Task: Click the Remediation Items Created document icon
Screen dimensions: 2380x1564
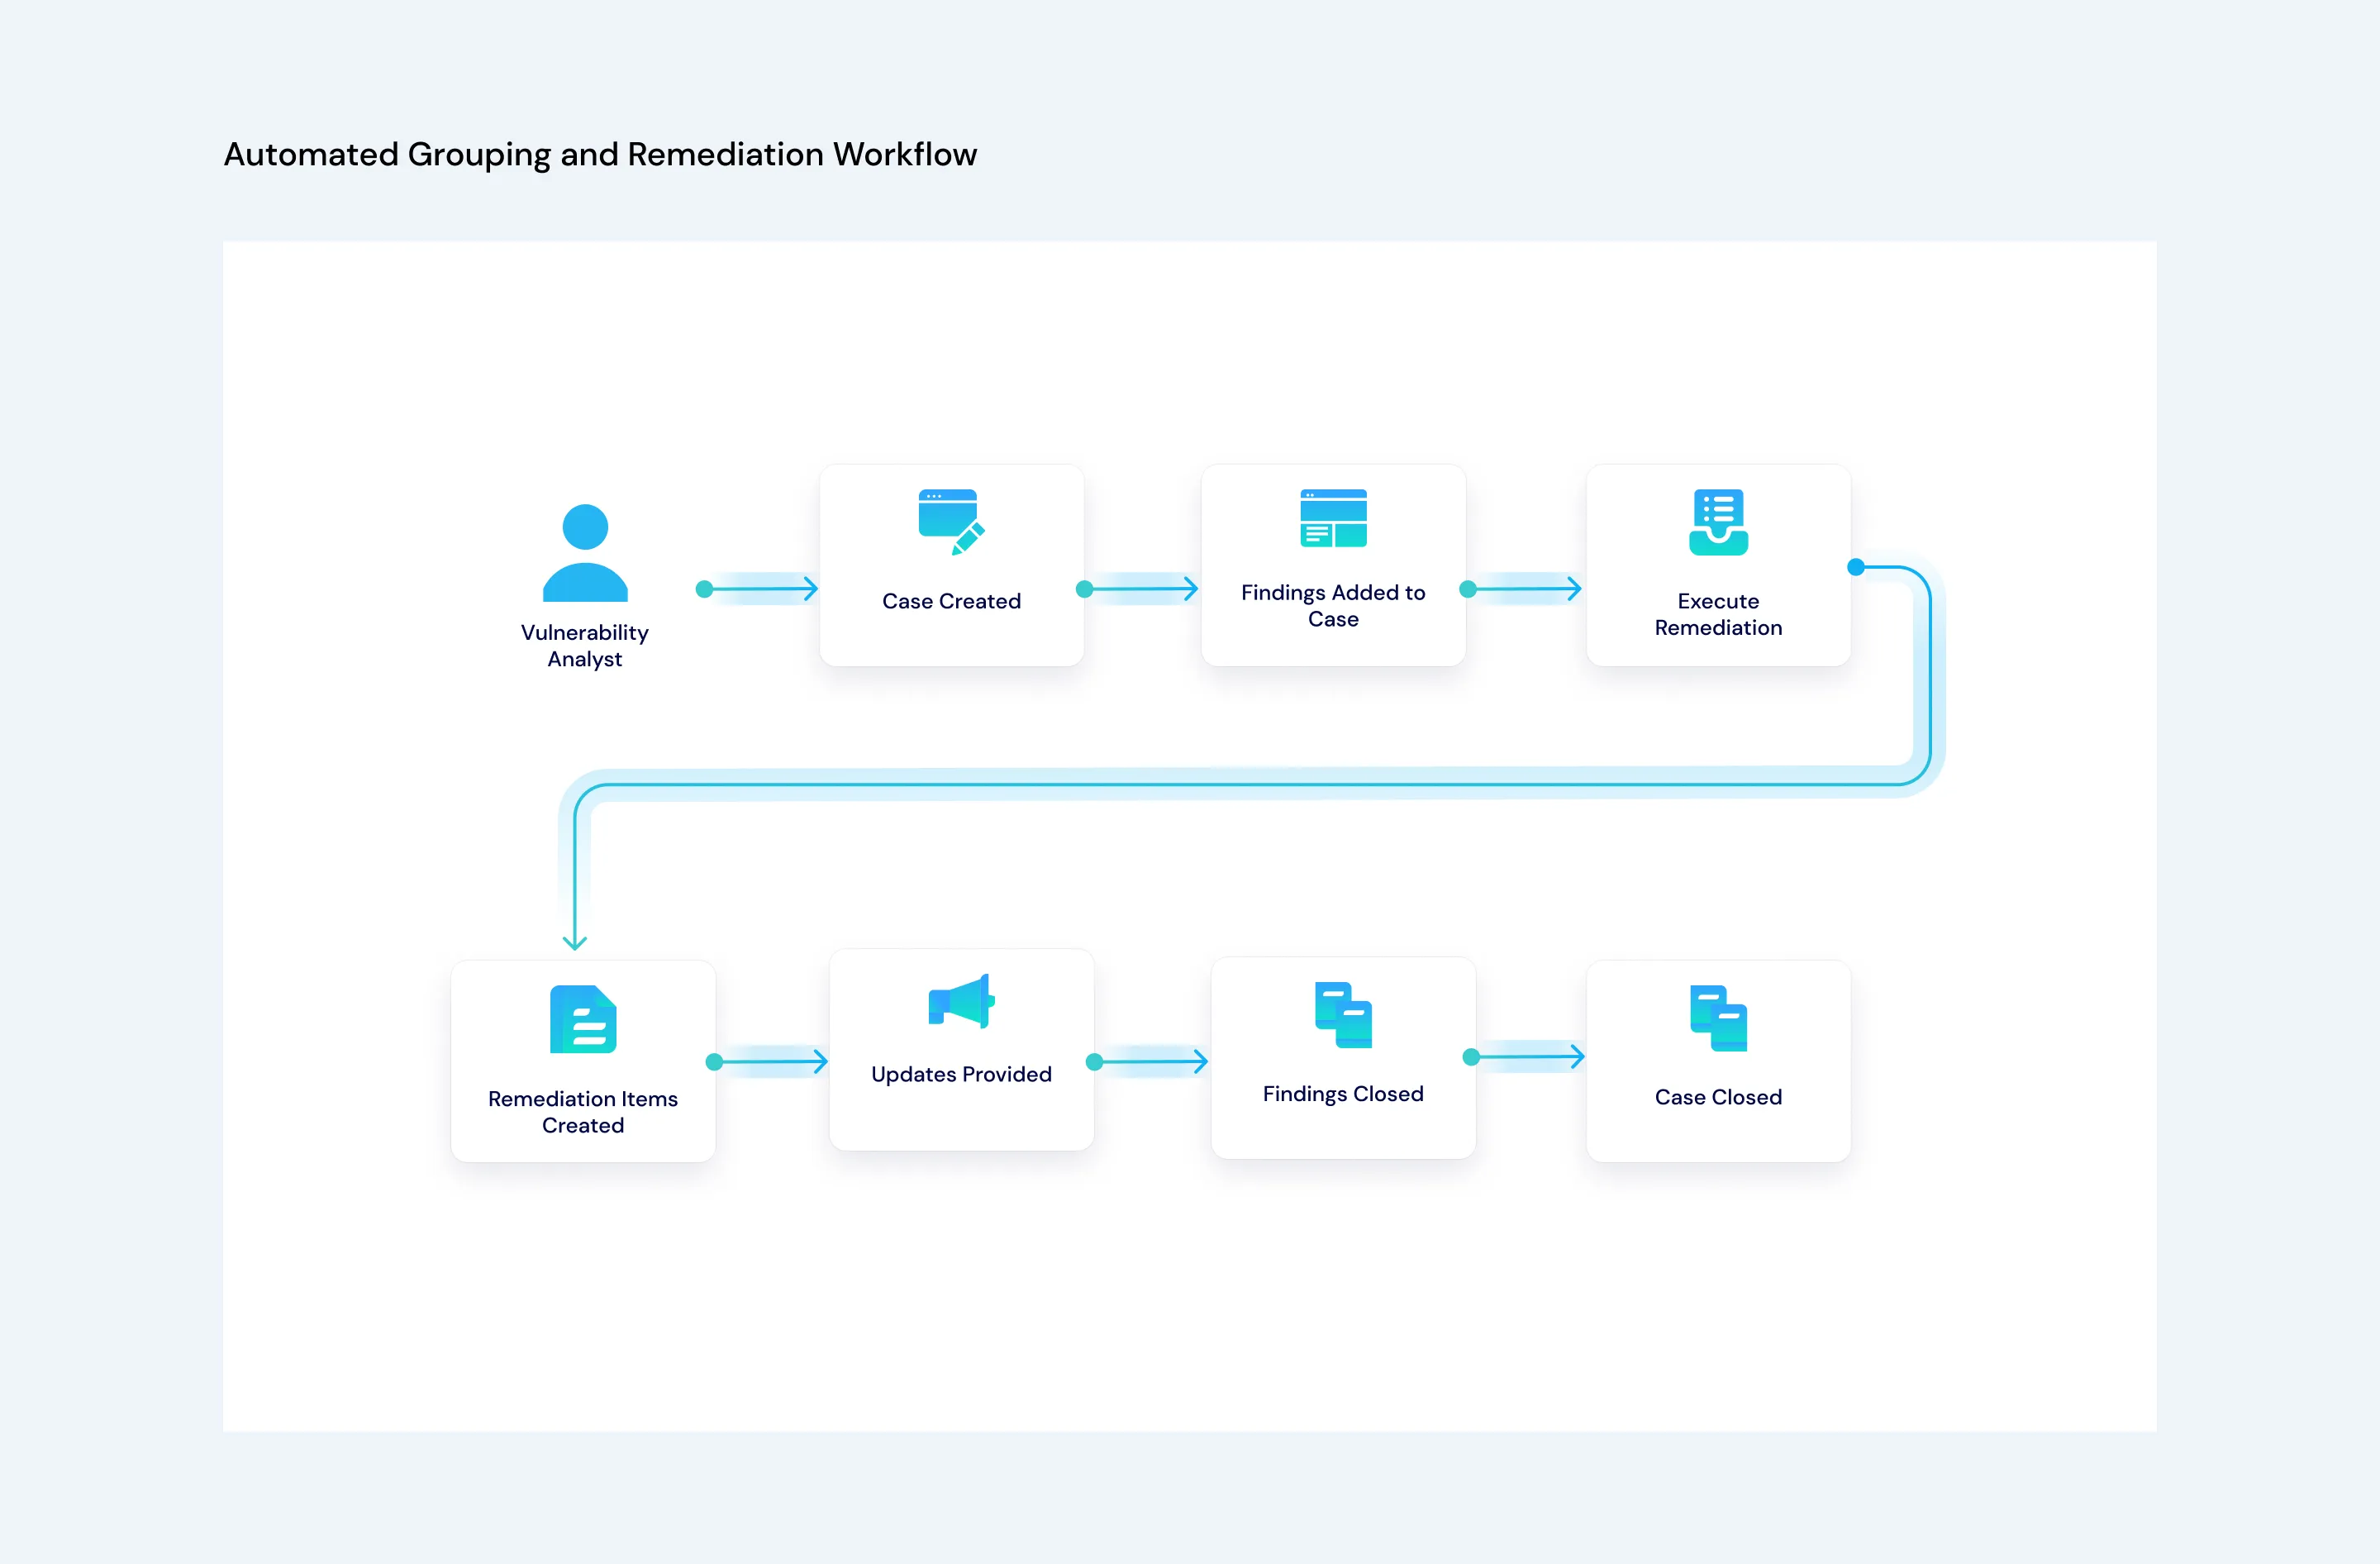Action: (583, 1019)
